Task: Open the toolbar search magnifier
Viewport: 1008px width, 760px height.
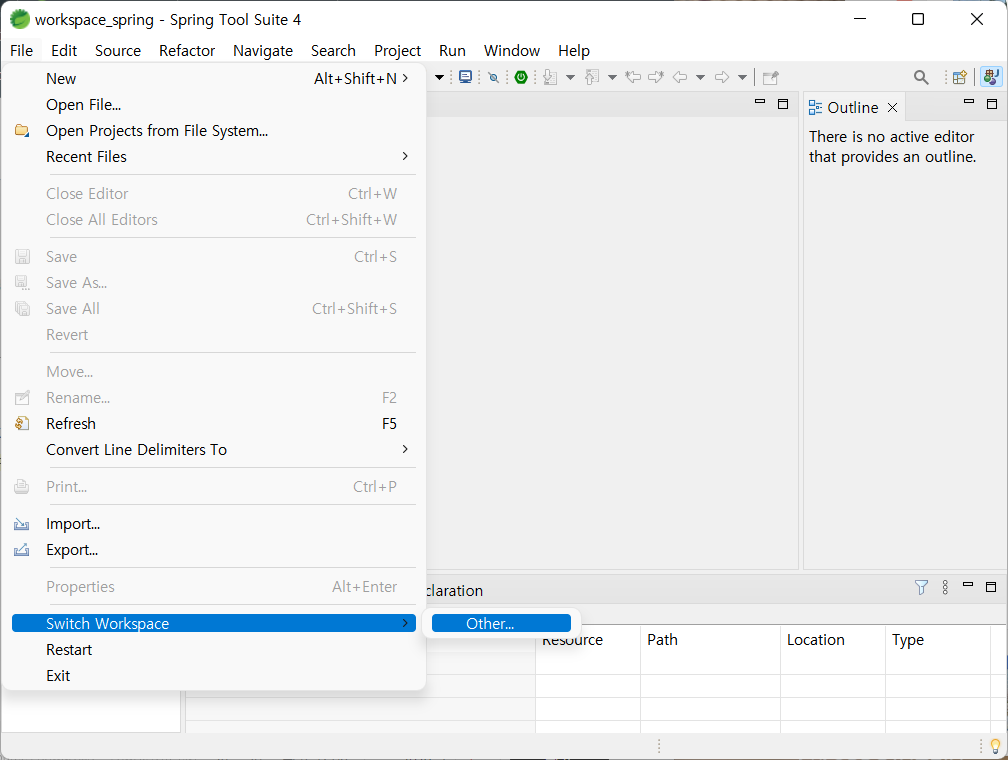Action: tap(921, 77)
